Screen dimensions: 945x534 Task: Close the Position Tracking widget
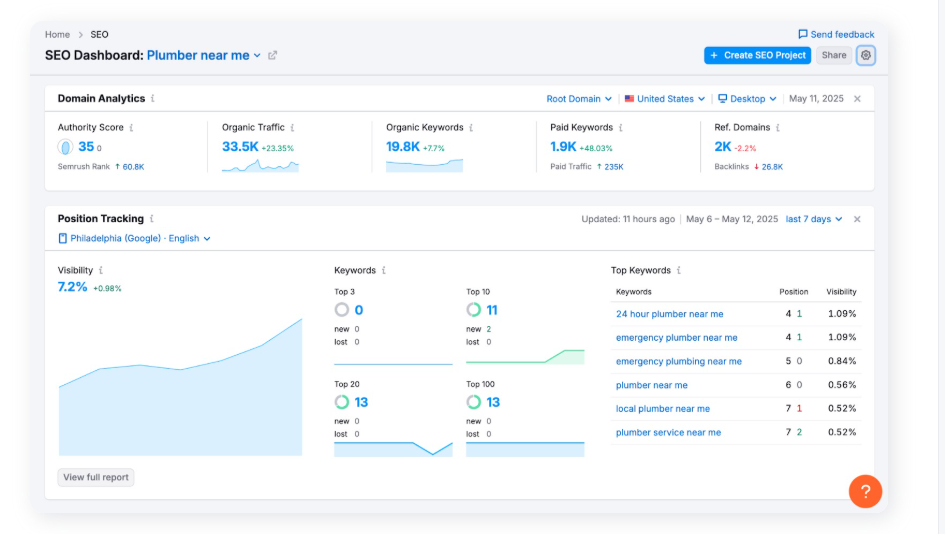coord(857,219)
